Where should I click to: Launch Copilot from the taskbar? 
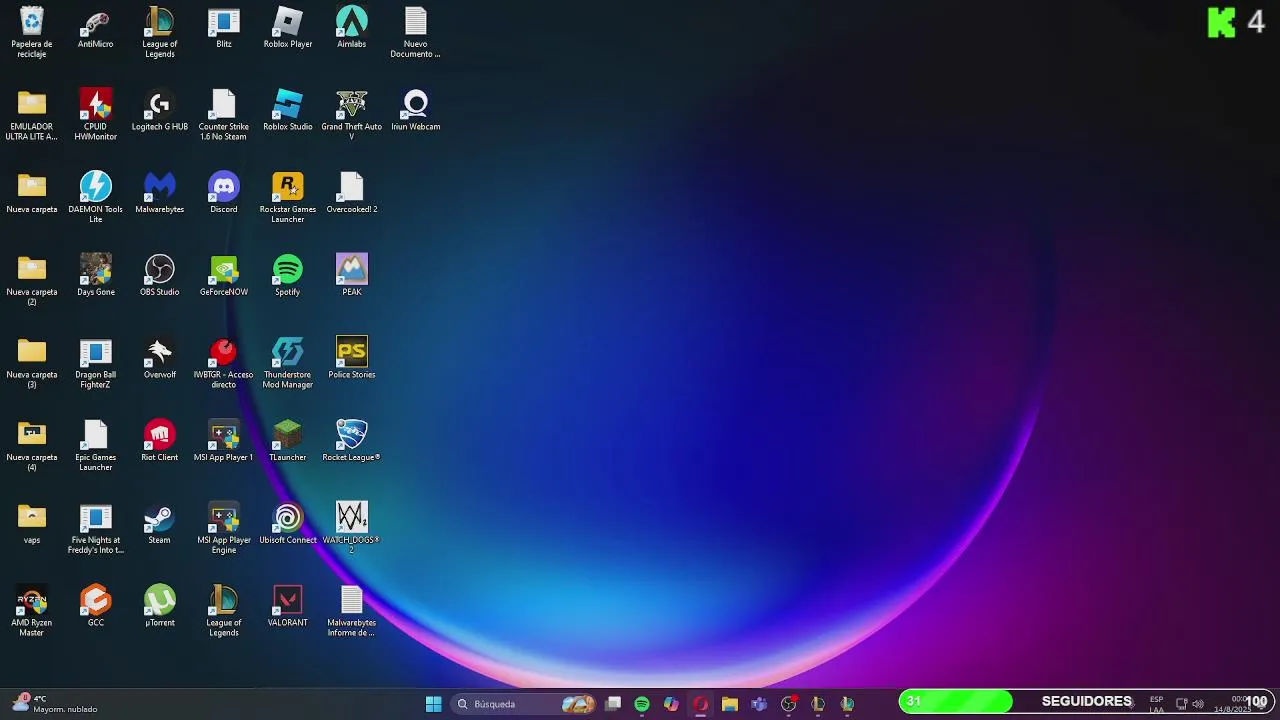pos(671,704)
